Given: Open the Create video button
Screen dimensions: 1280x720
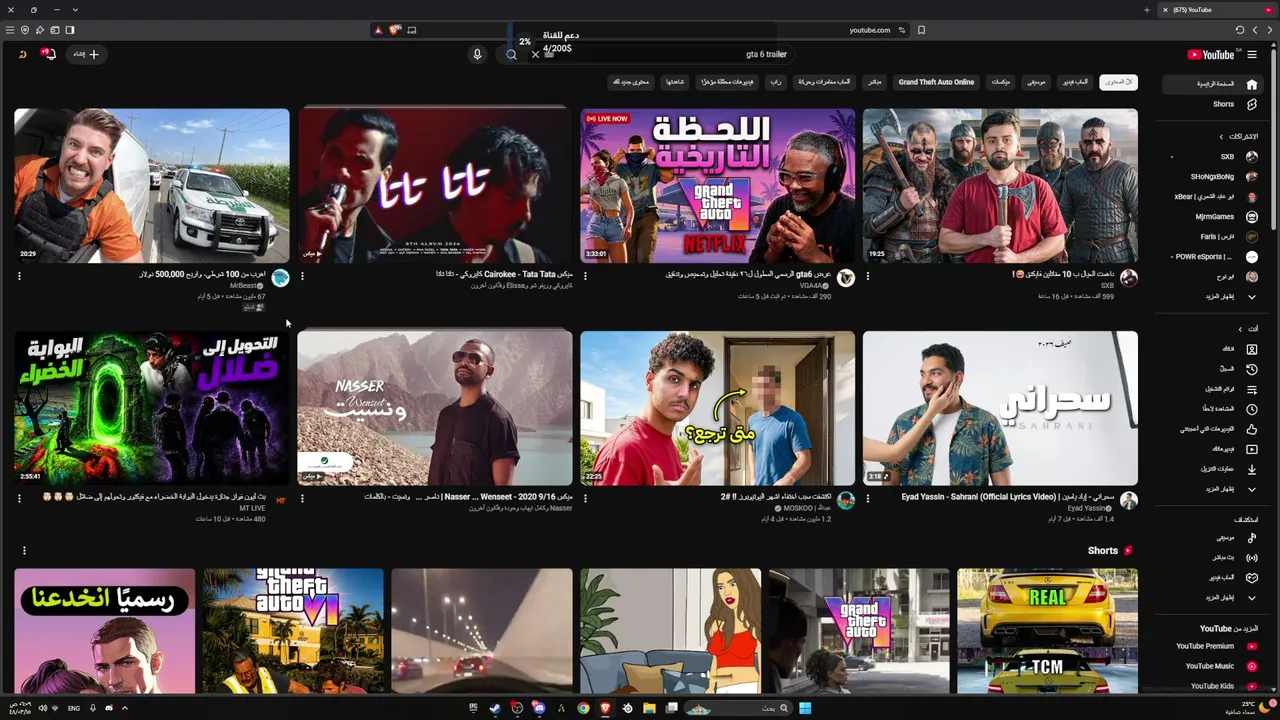Looking at the screenshot, I should (x=86, y=54).
